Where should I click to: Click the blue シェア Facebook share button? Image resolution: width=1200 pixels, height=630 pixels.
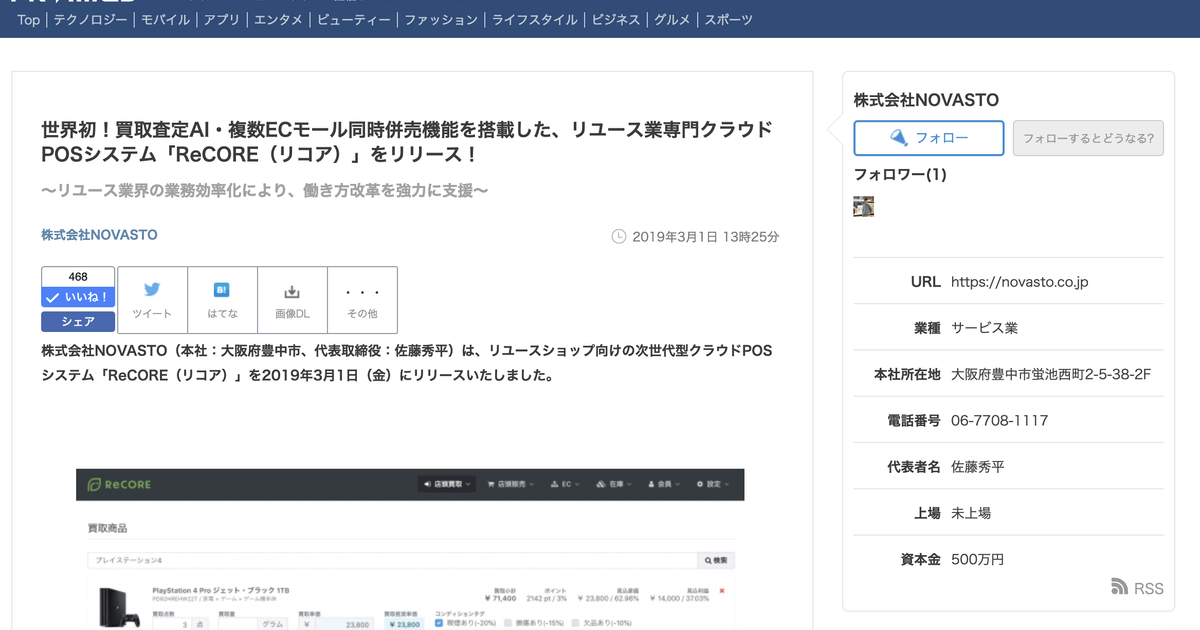[78, 322]
